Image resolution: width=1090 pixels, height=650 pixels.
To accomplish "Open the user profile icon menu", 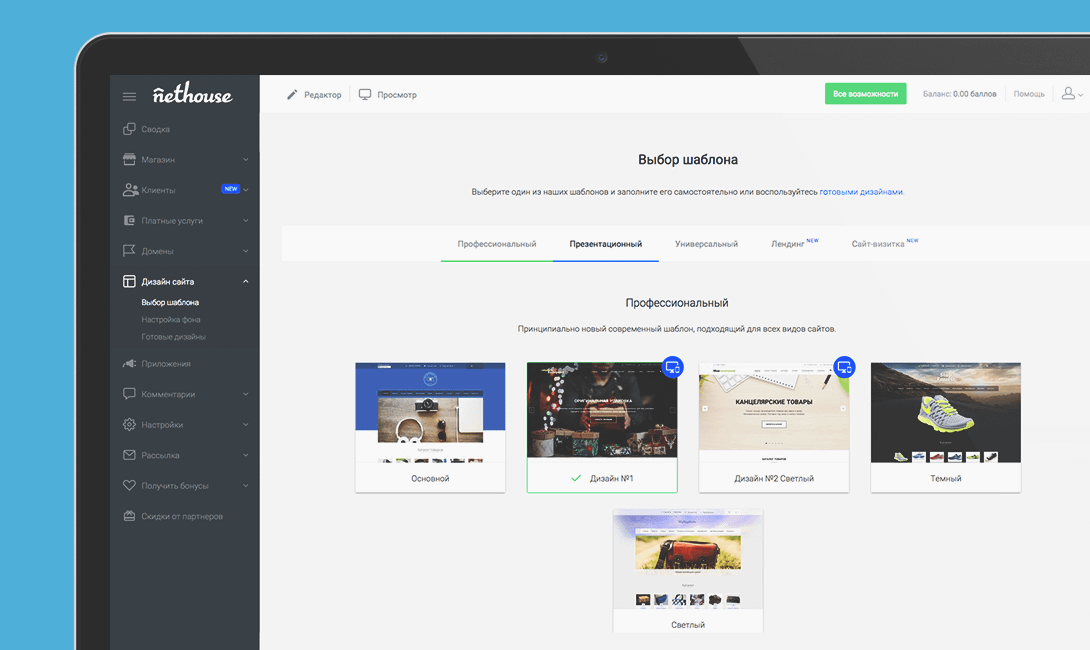I will [x=1071, y=94].
